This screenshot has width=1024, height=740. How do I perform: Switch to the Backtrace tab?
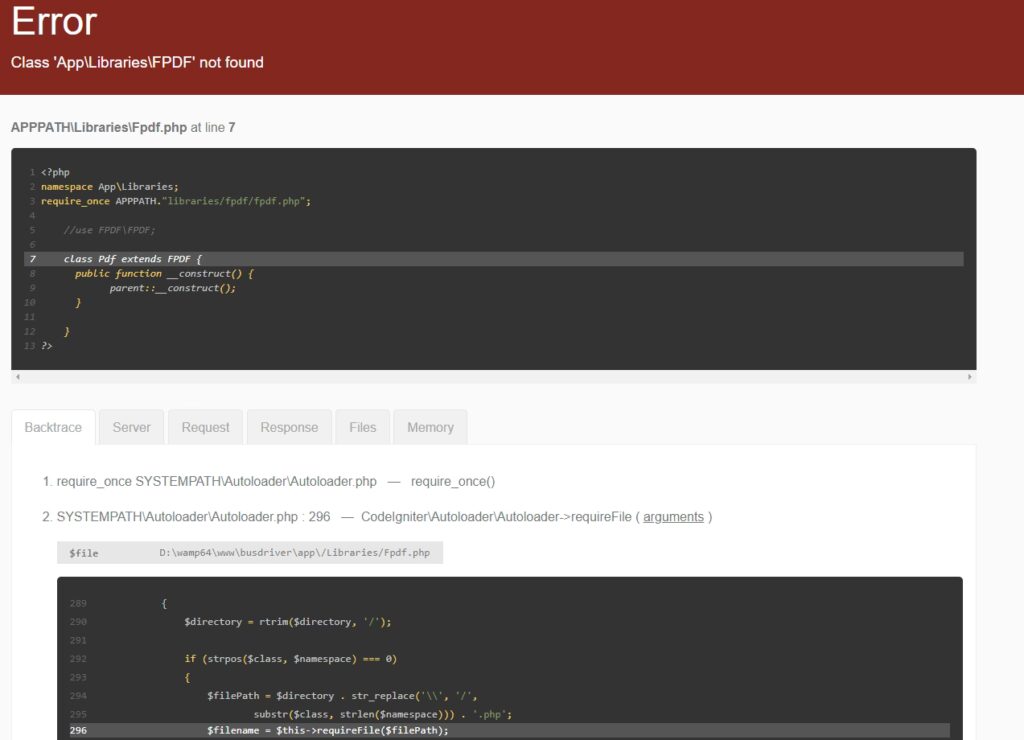click(x=53, y=427)
